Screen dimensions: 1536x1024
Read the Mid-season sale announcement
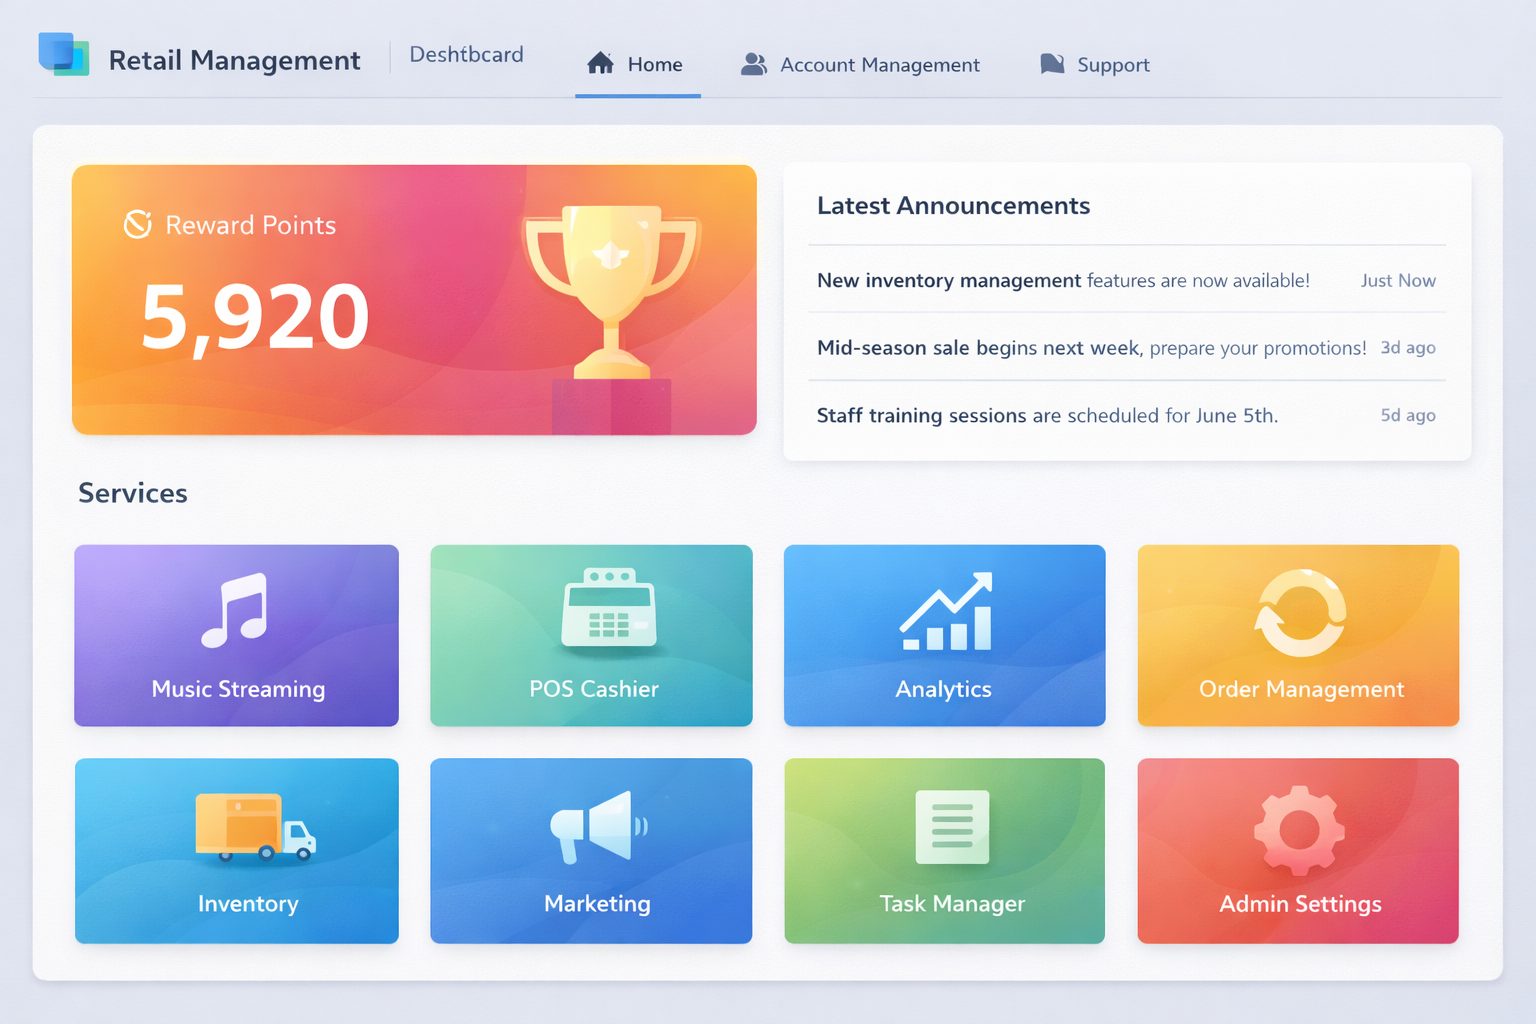click(1090, 348)
